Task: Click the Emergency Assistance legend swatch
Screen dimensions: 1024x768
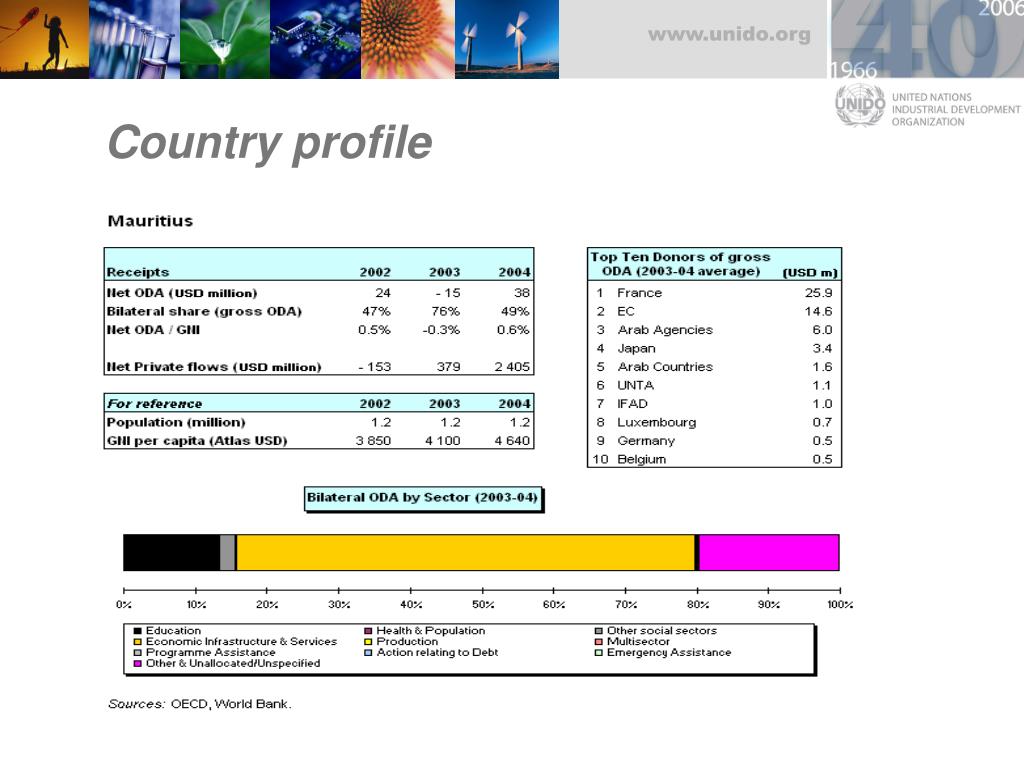Action: (x=598, y=652)
